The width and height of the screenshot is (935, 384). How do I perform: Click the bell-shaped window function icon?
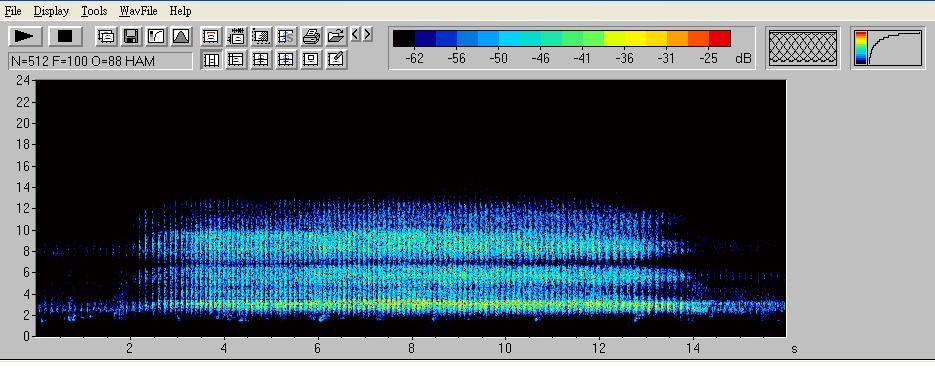(x=181, y=36)
